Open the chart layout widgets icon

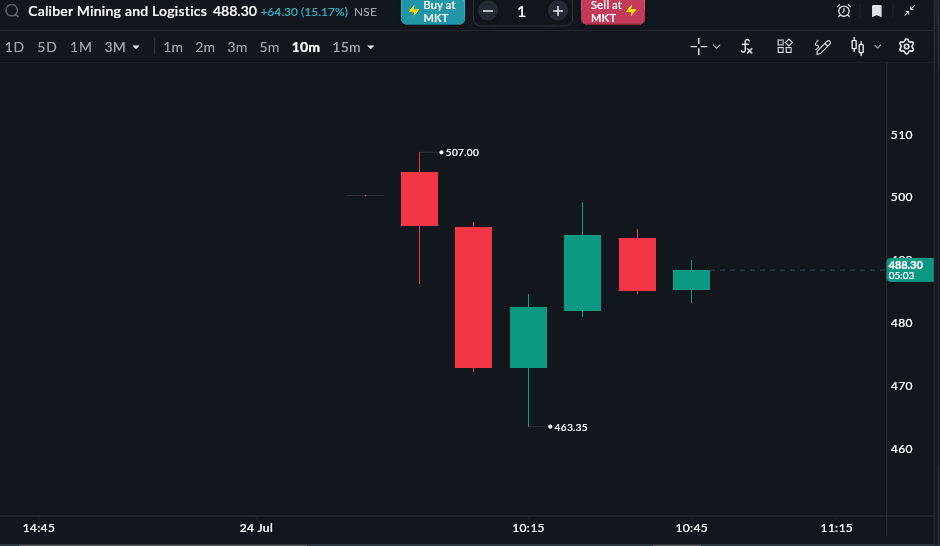click(785, 46)
